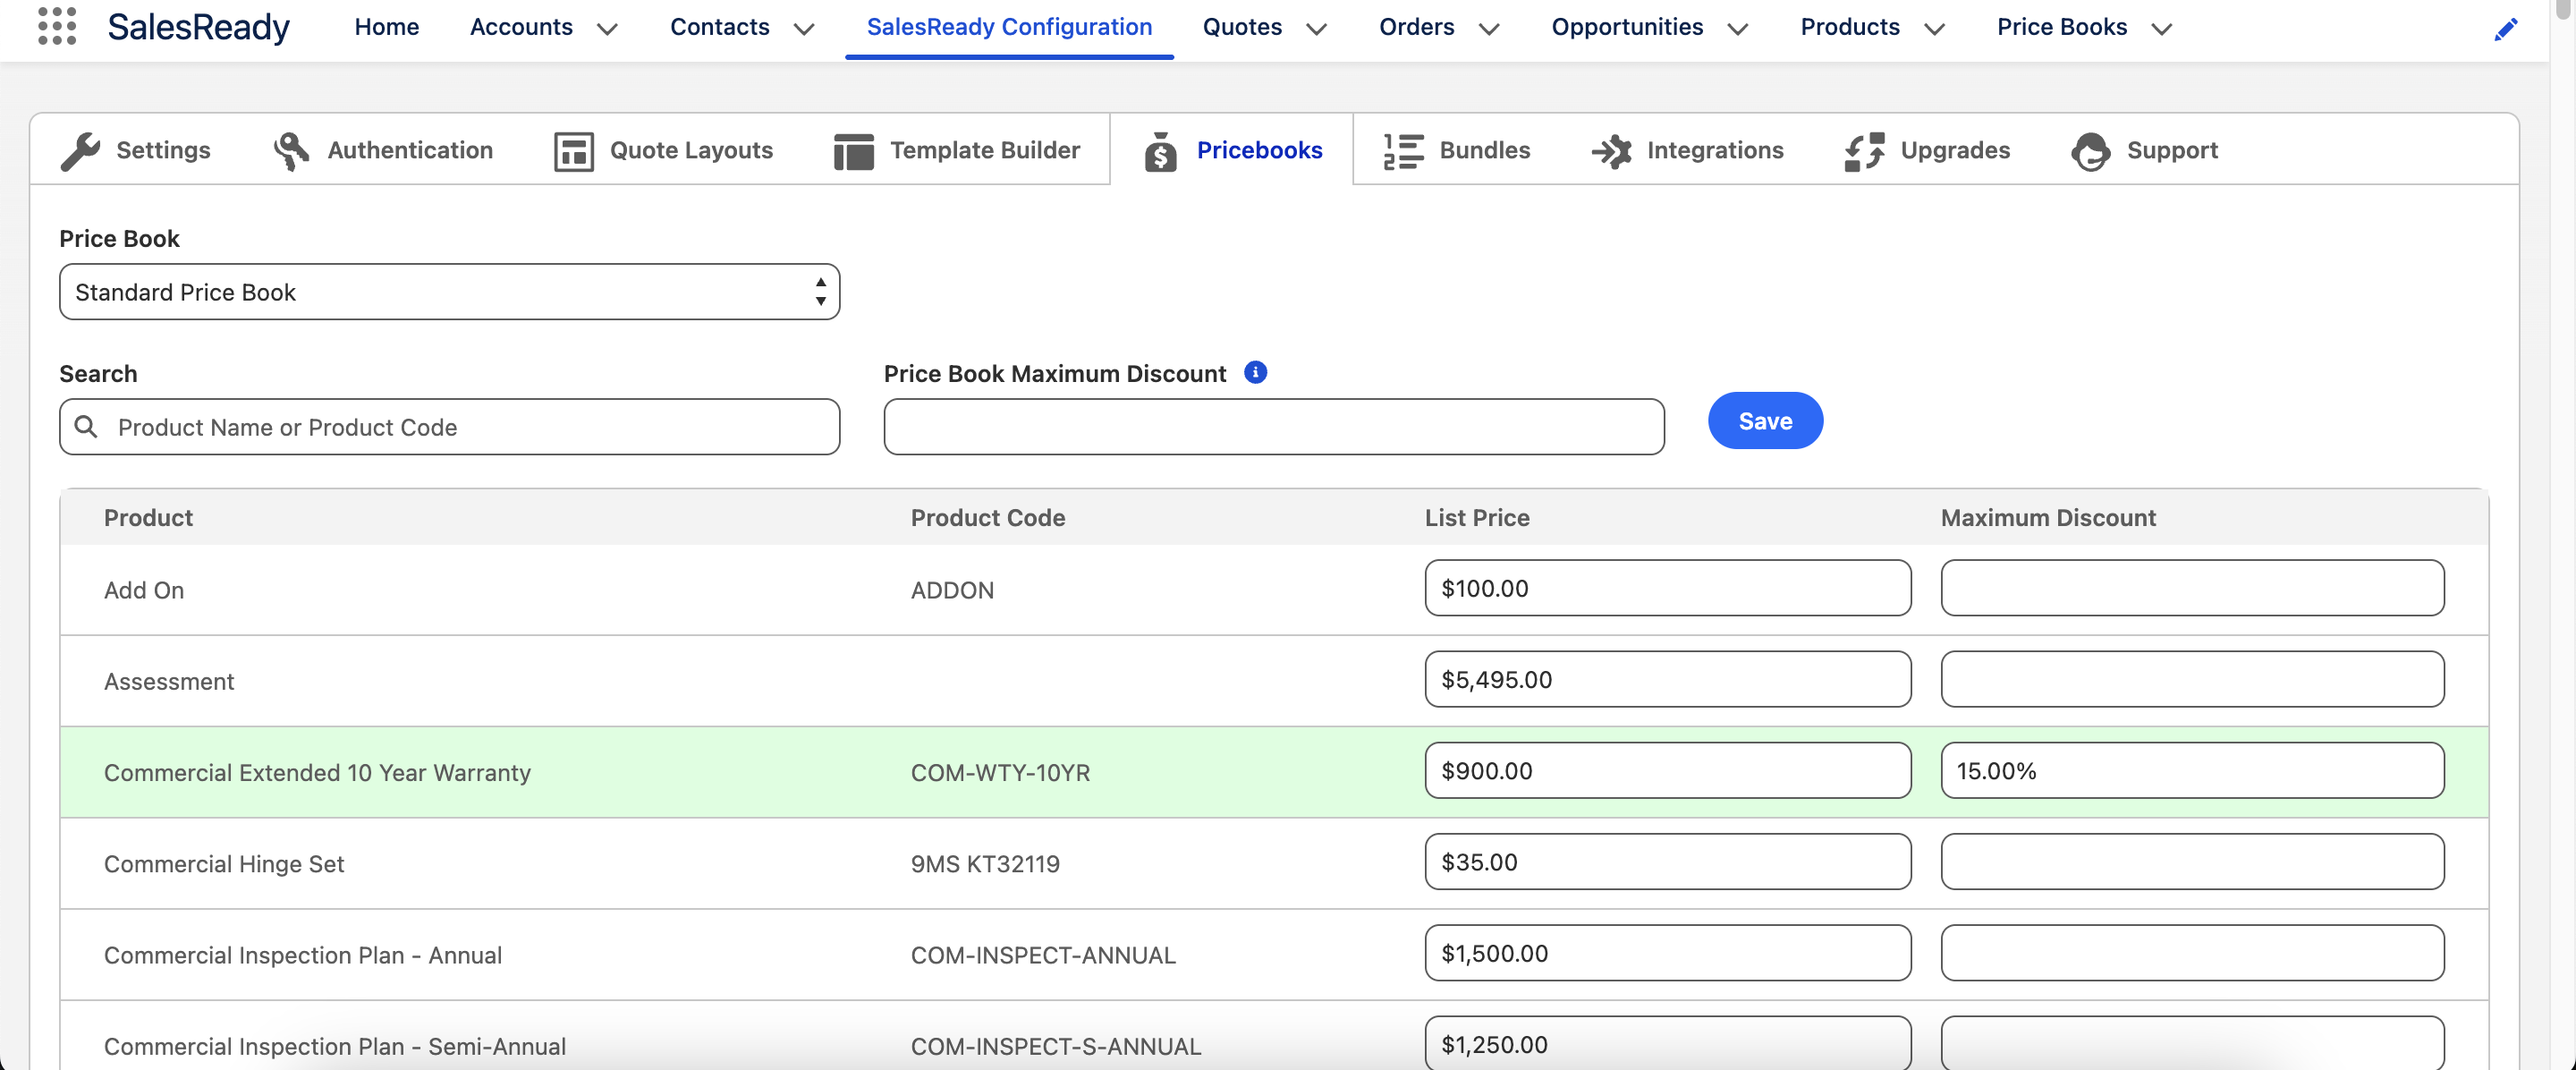This screenshot has height=1070, width=2576.
Task: Click the product search field
Action: 449,427
